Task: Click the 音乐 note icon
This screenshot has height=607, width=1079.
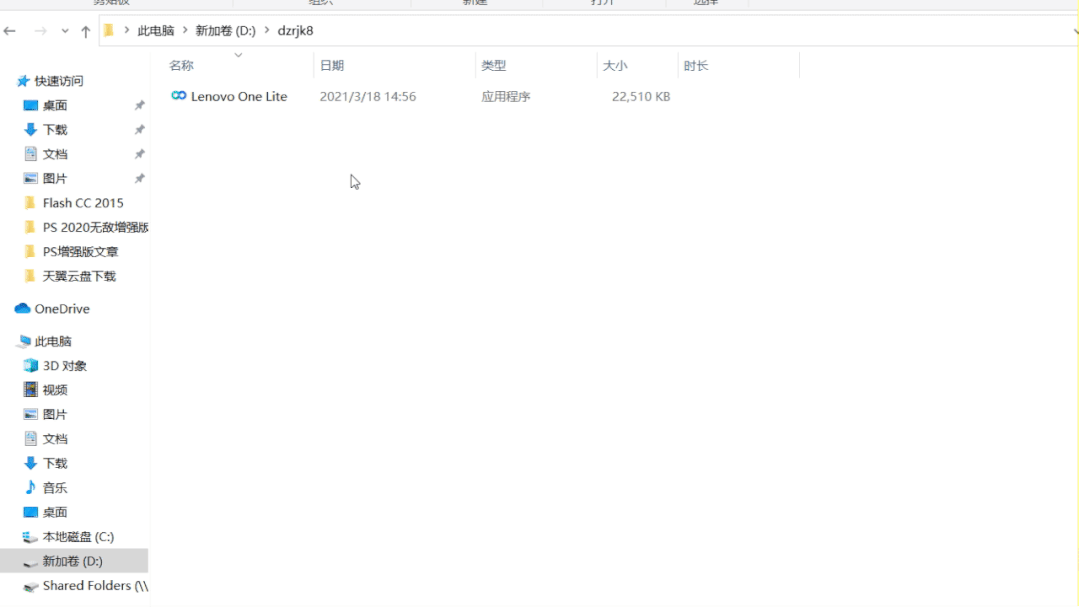Action: (30, 487)
